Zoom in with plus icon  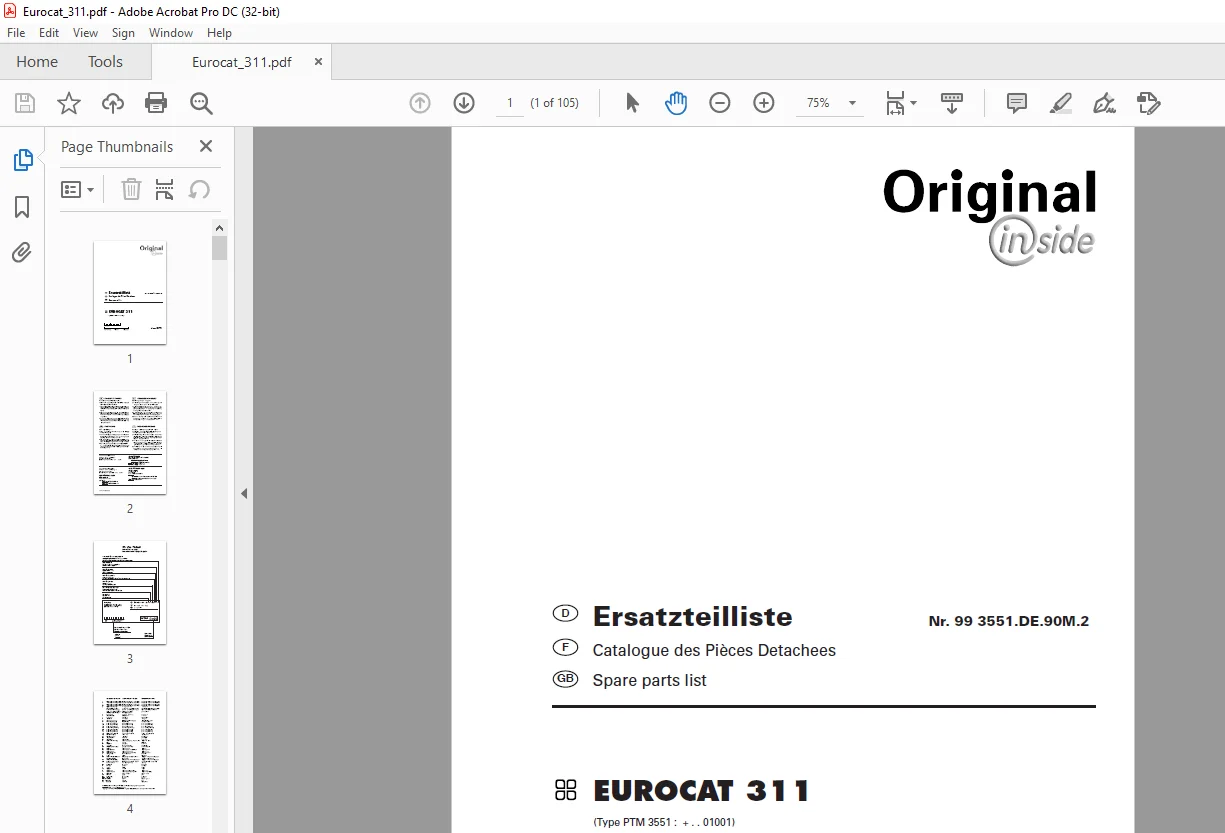coord(764,103)
